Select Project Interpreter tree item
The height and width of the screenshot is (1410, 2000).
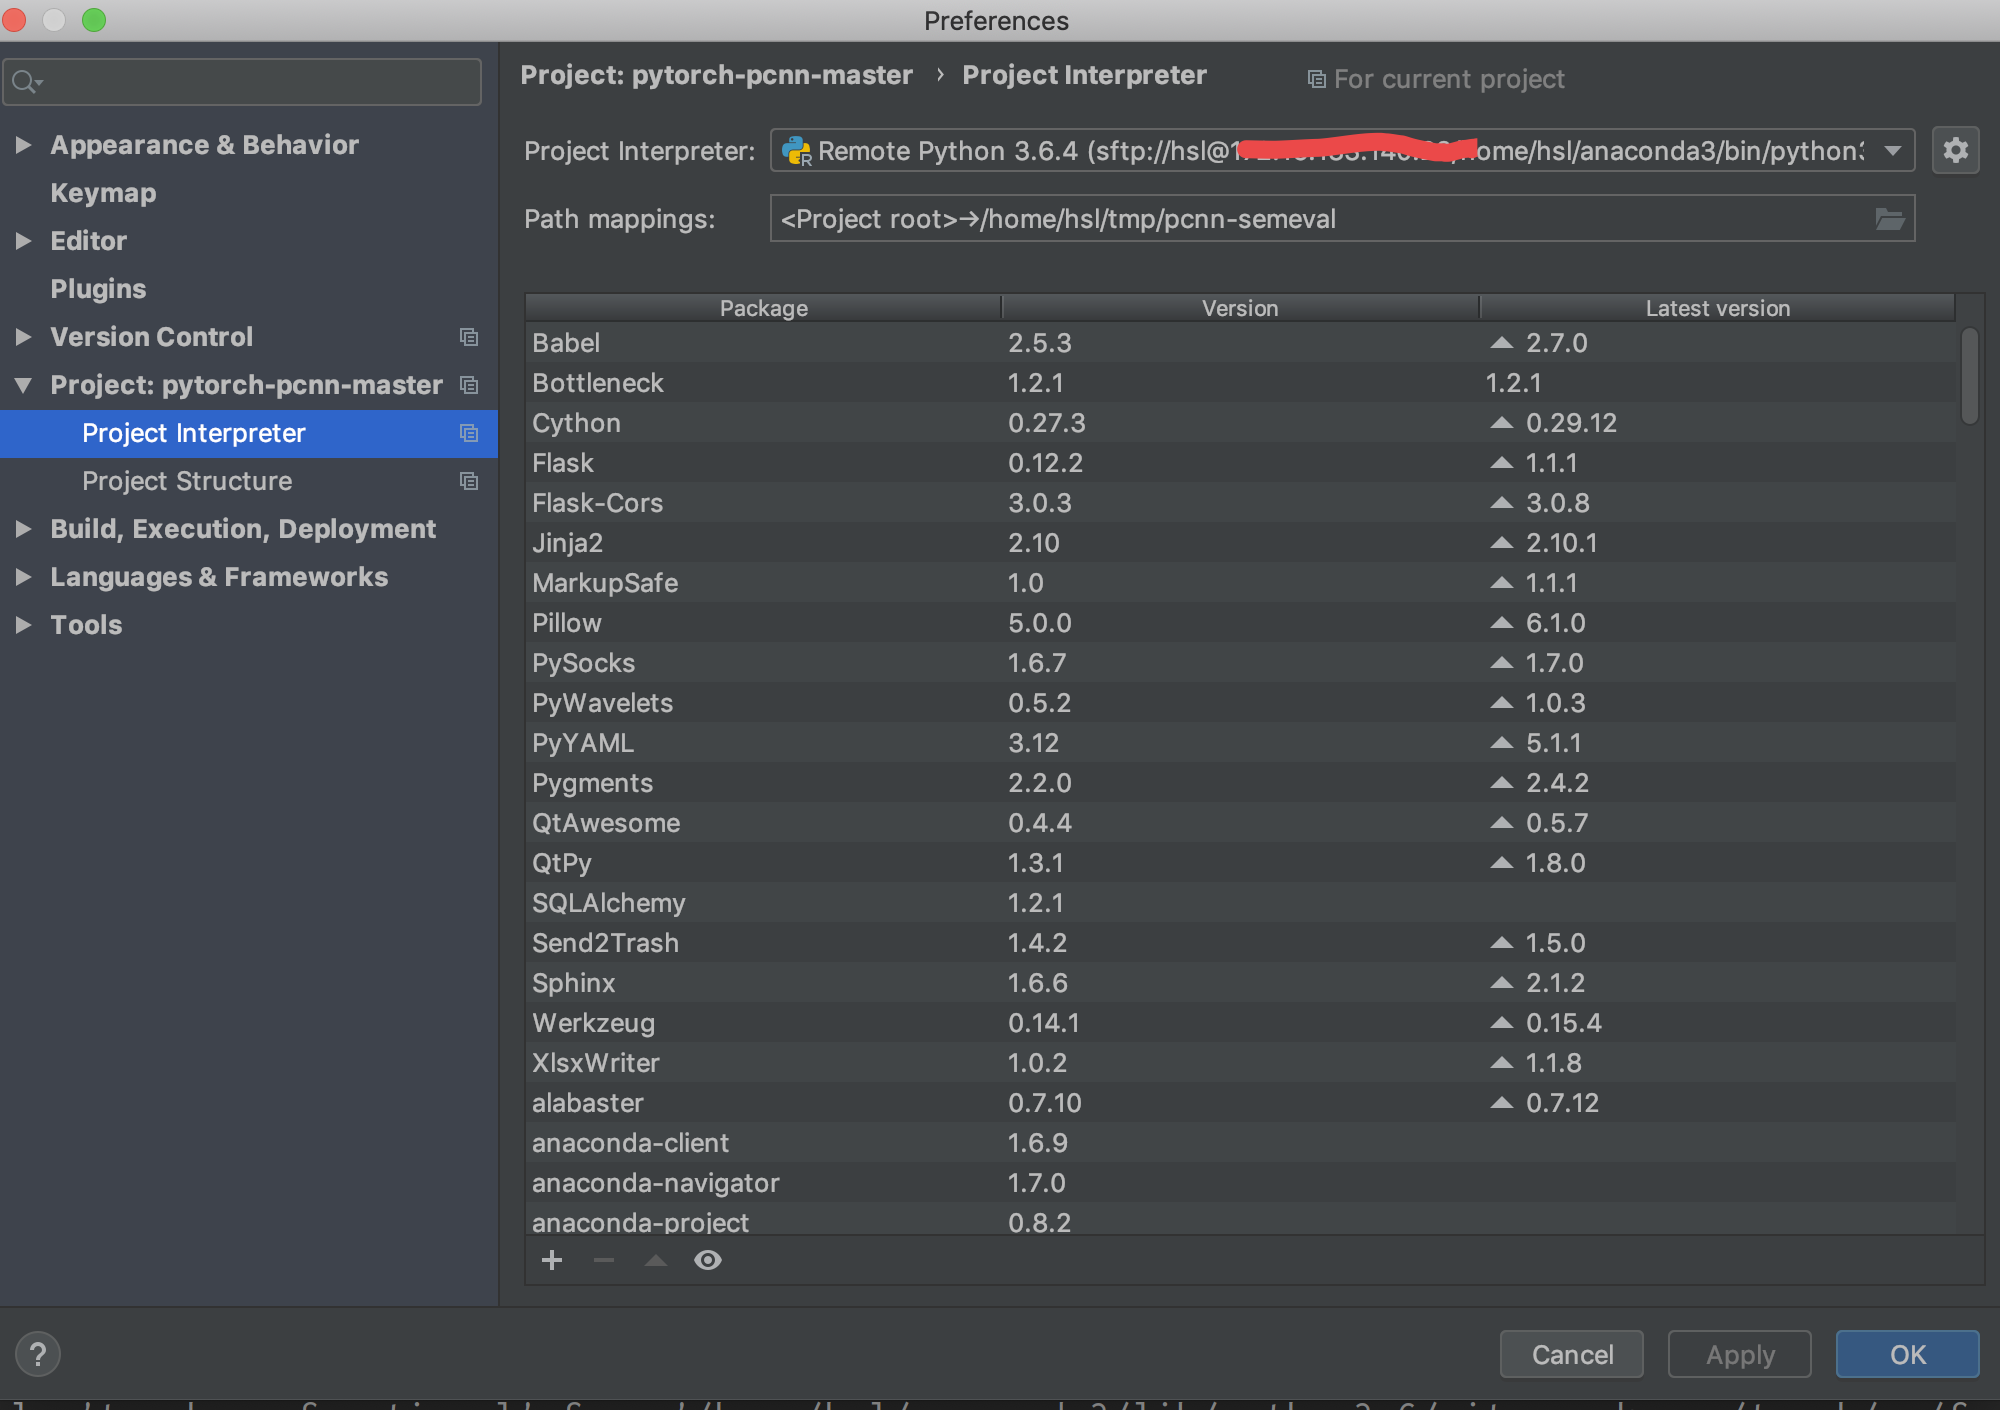point(248,433)
